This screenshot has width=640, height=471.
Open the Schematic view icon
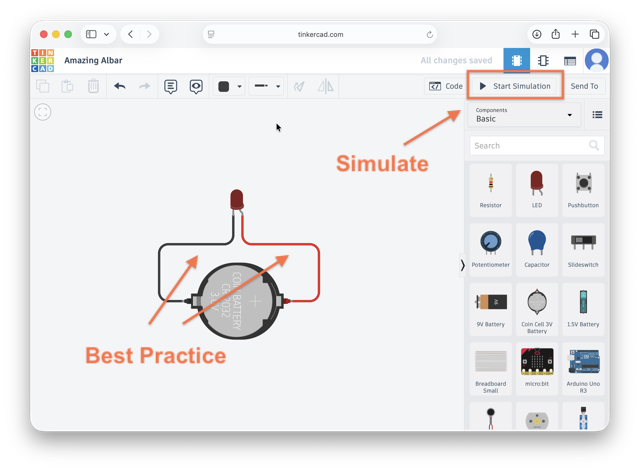tap(543, 61)
